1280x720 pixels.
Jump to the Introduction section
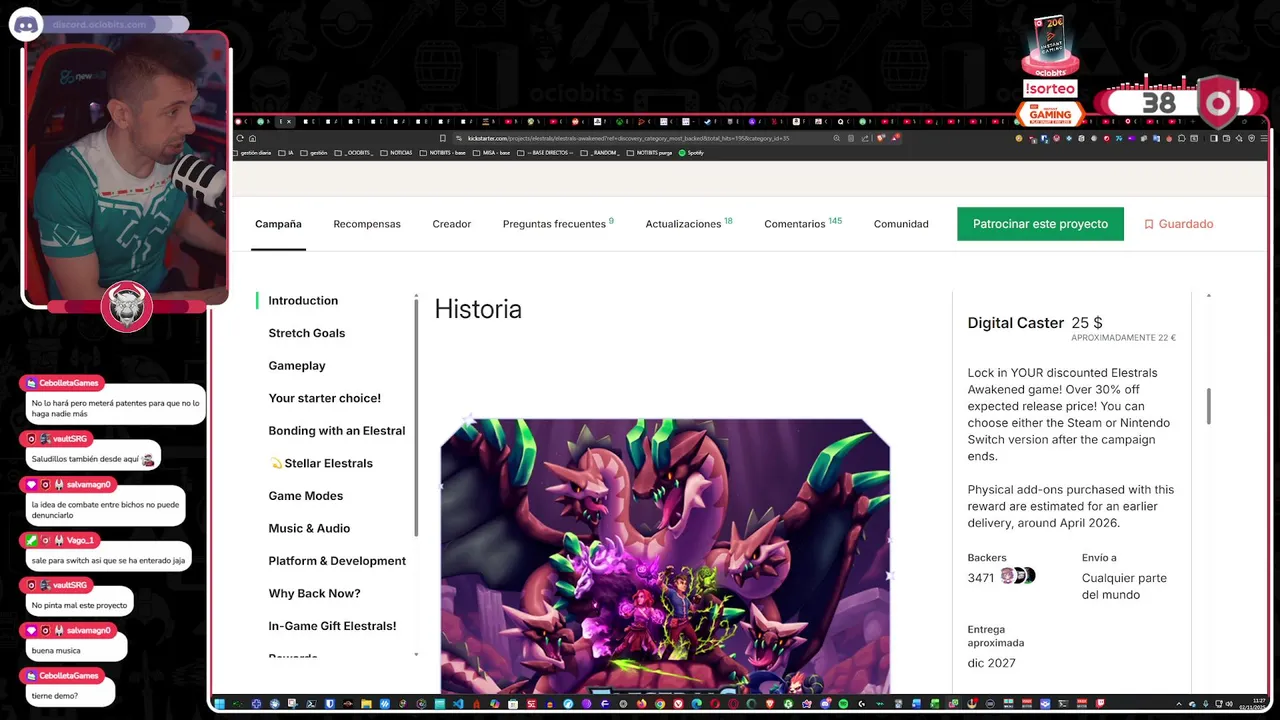pos(303,301)
